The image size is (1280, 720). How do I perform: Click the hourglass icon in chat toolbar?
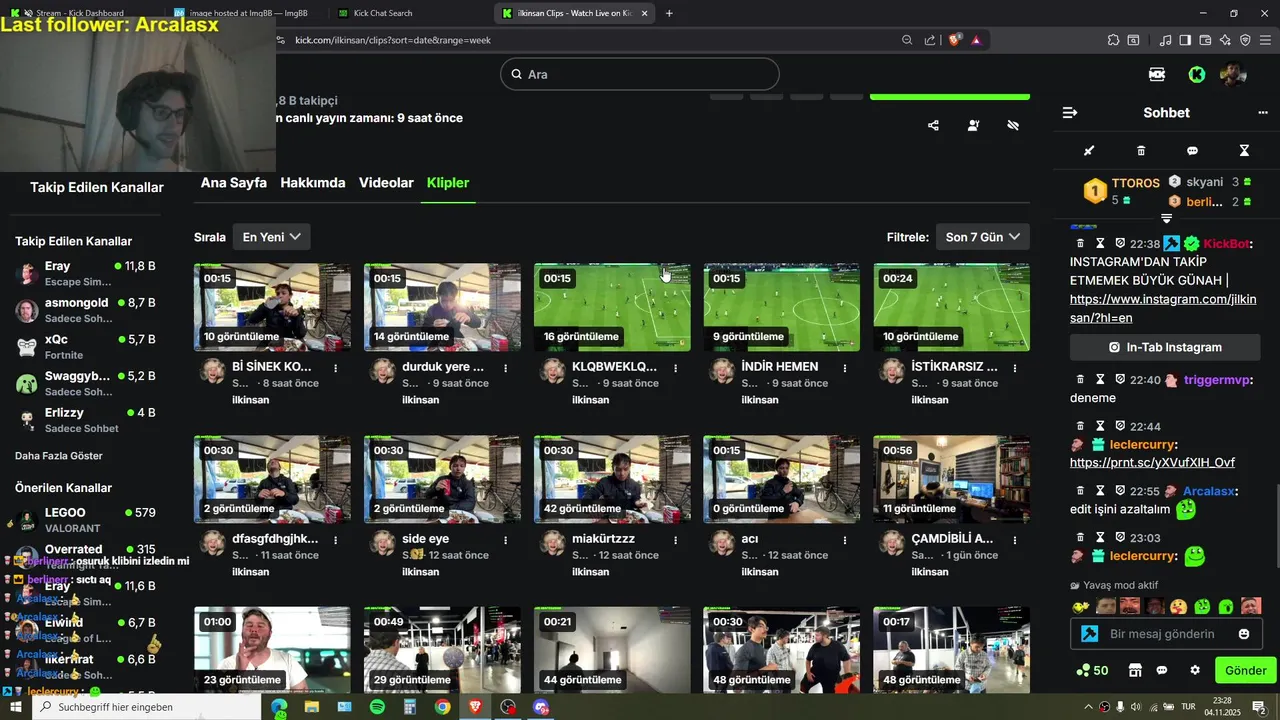[x=1244, y=151]
